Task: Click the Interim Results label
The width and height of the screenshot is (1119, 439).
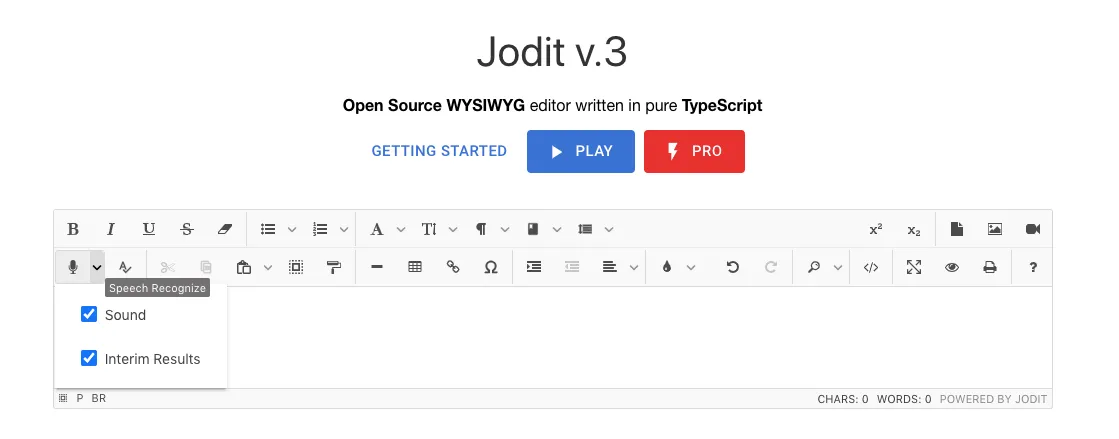Action: point(152,358)
